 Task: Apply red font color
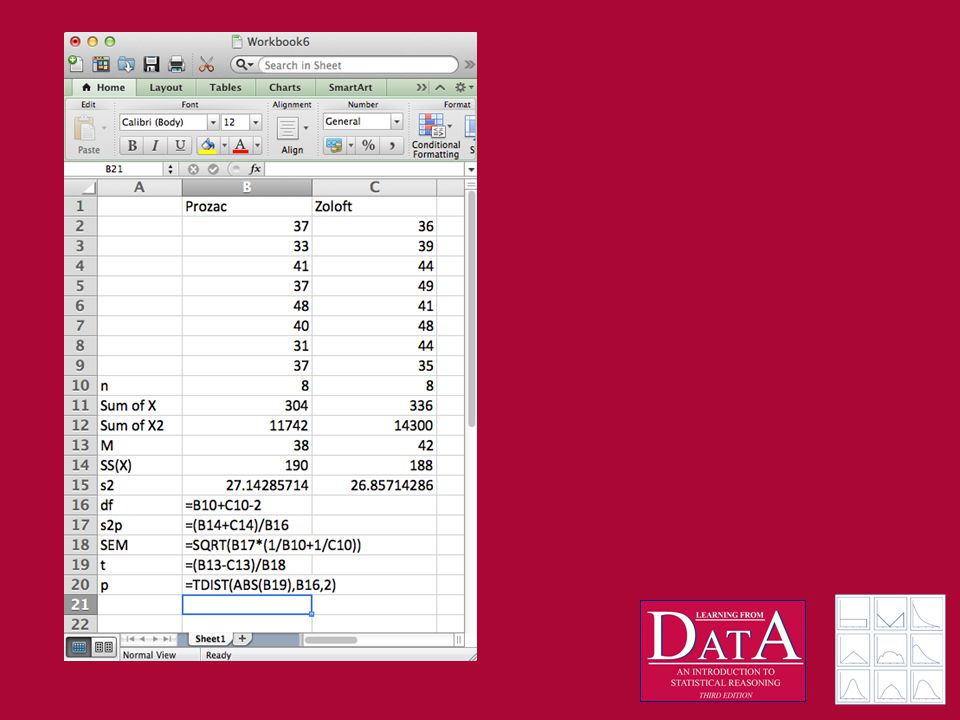(x=241, y=146)
